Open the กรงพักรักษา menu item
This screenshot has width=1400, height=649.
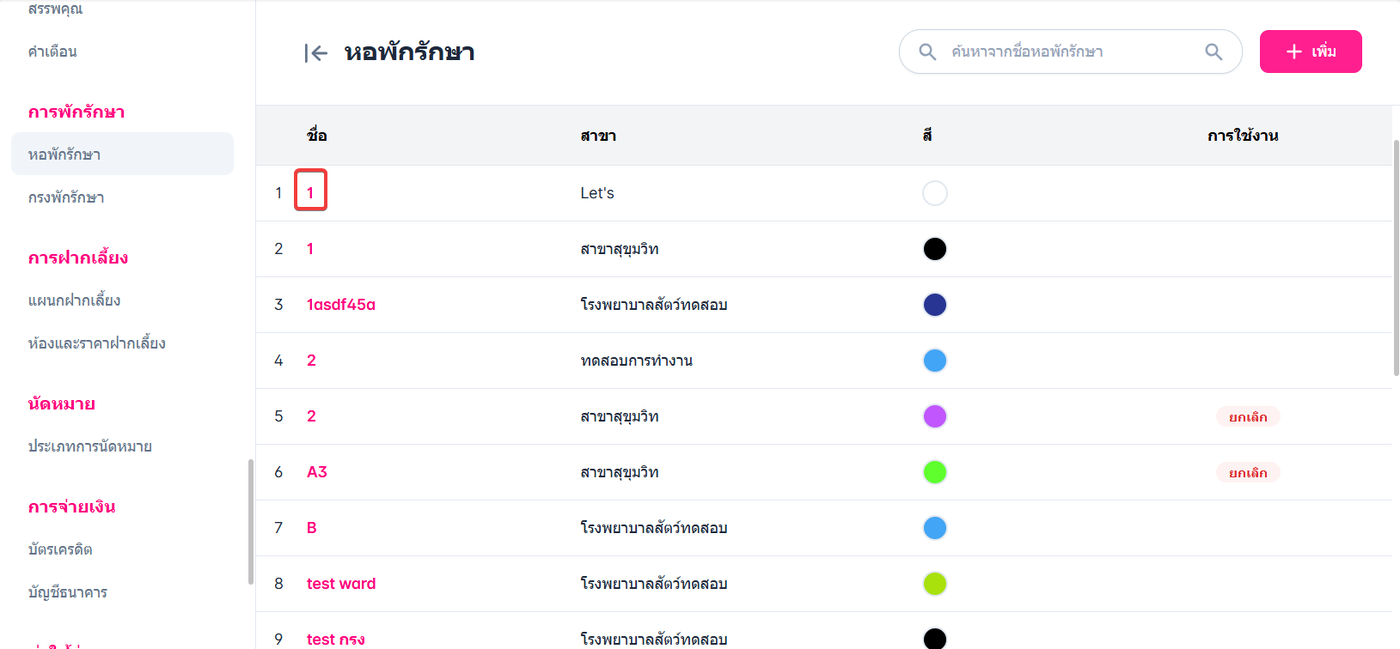tap(66, 197)
